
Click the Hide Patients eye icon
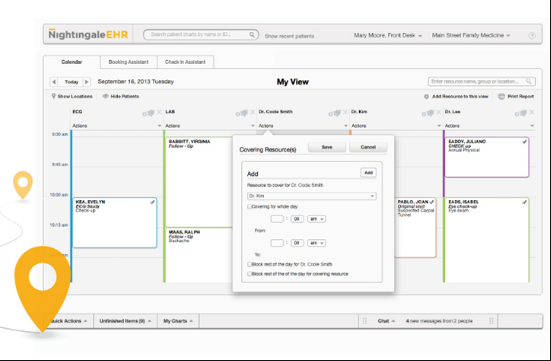tap(105, 96)
